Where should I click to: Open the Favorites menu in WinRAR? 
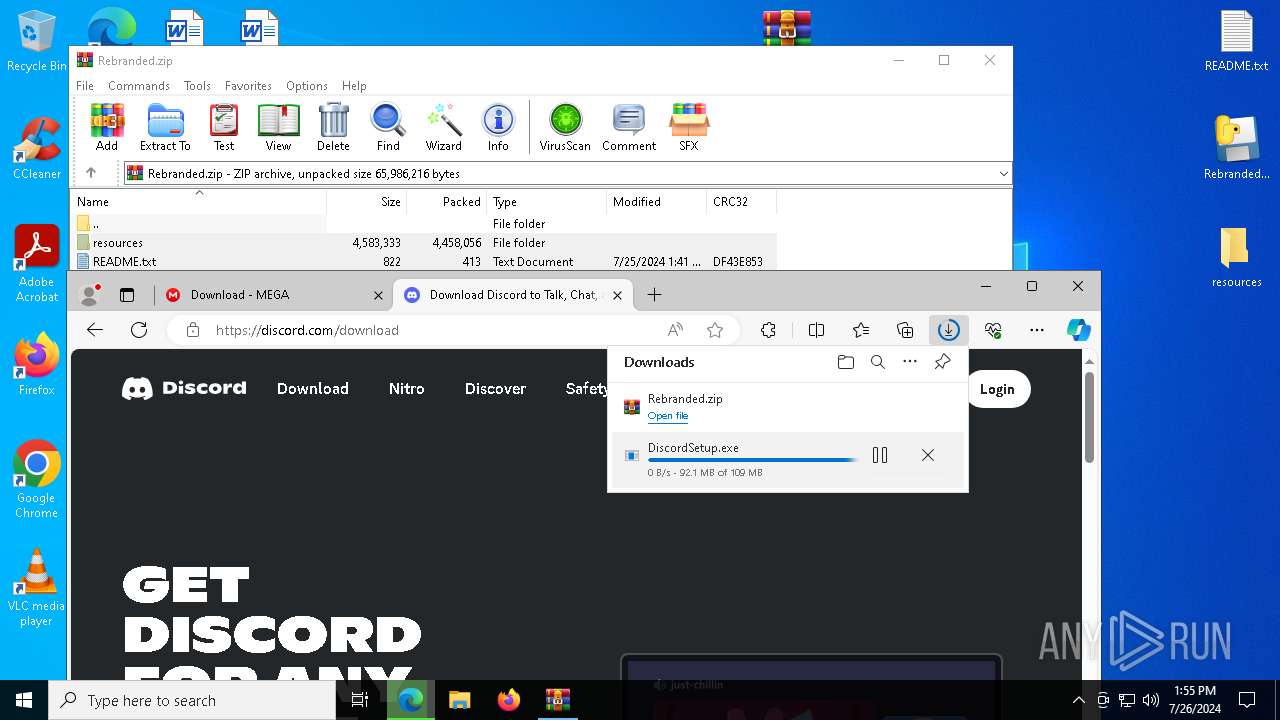point(248,86)
